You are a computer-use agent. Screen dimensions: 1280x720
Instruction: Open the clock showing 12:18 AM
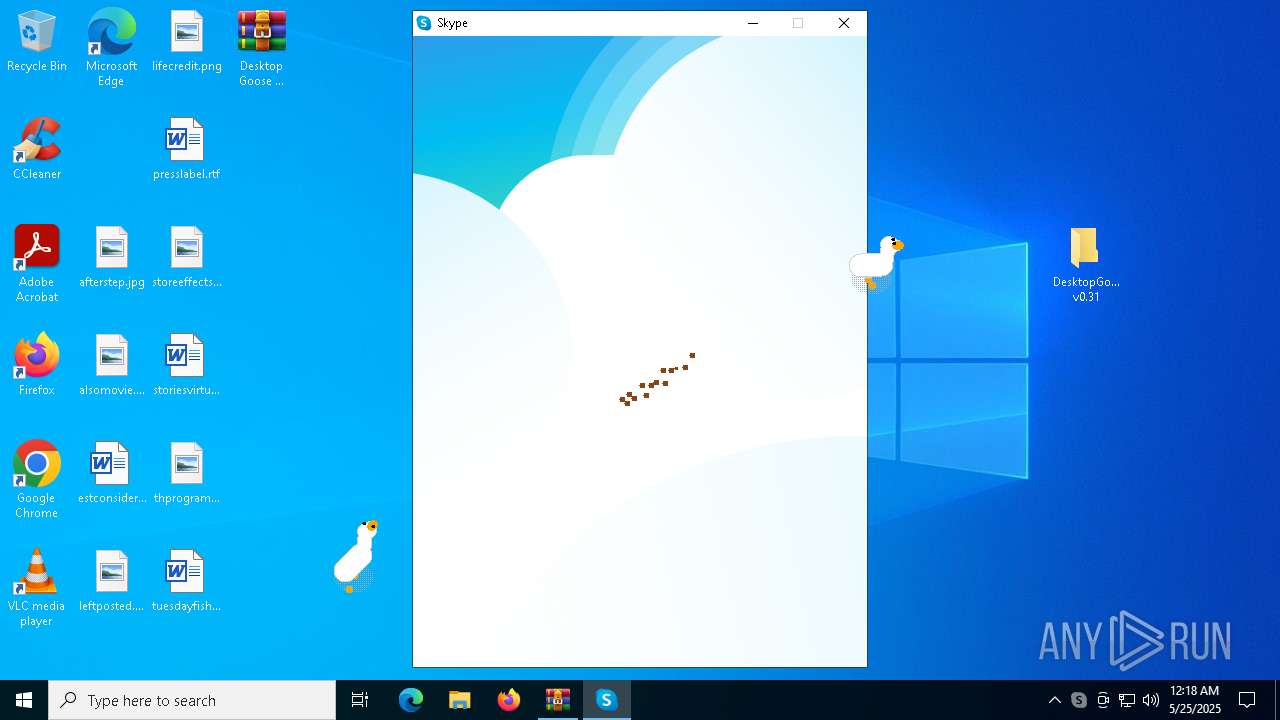(x=1195, y=700)
